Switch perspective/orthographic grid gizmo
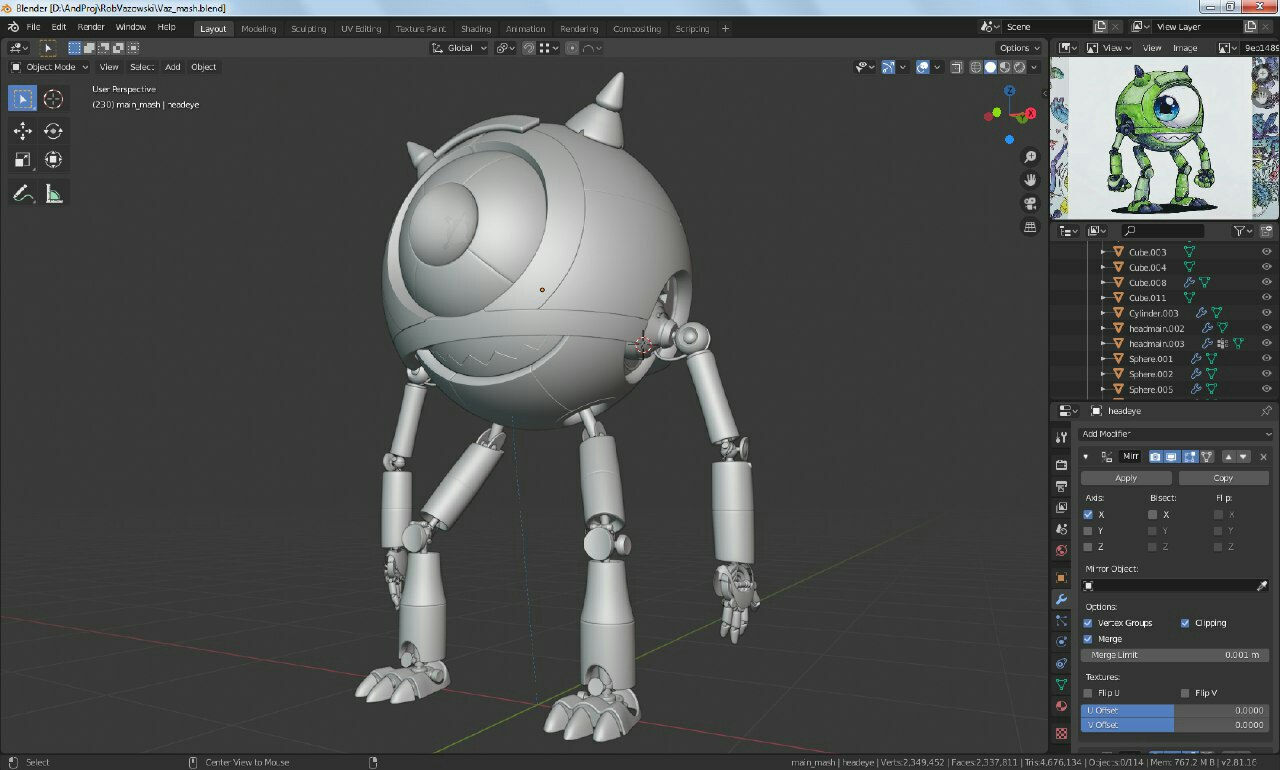 [1030, 227]
